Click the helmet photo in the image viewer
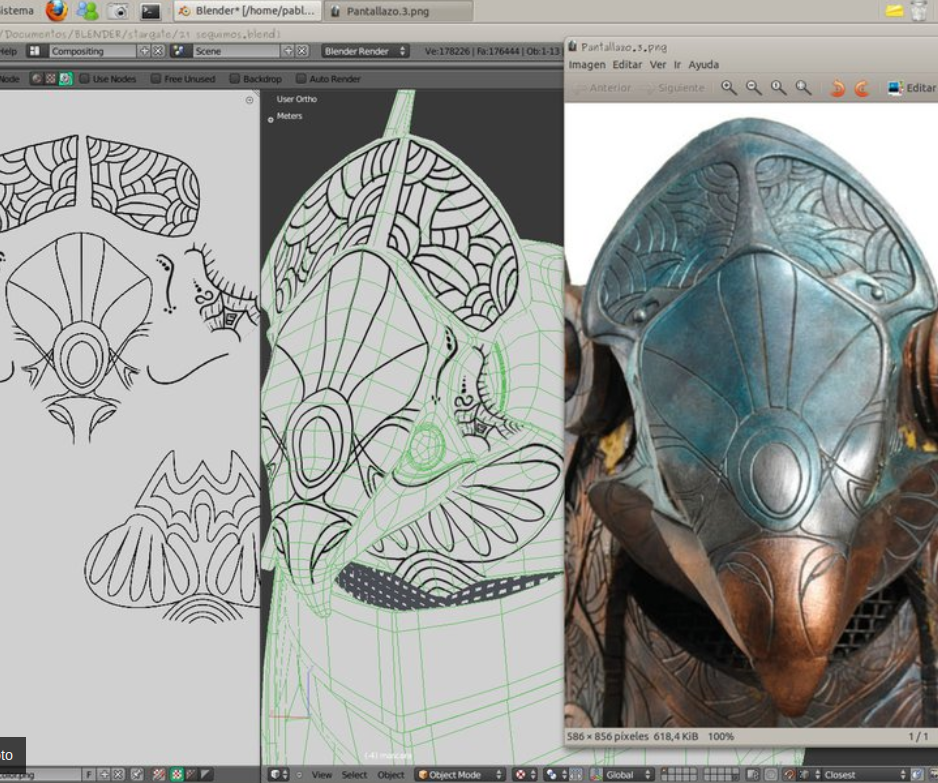 tap(751, 415)
